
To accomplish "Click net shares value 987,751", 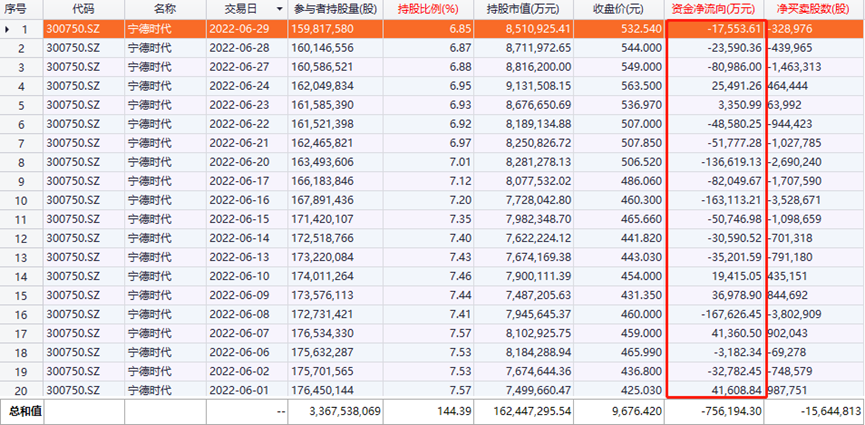I will [787, 390].
